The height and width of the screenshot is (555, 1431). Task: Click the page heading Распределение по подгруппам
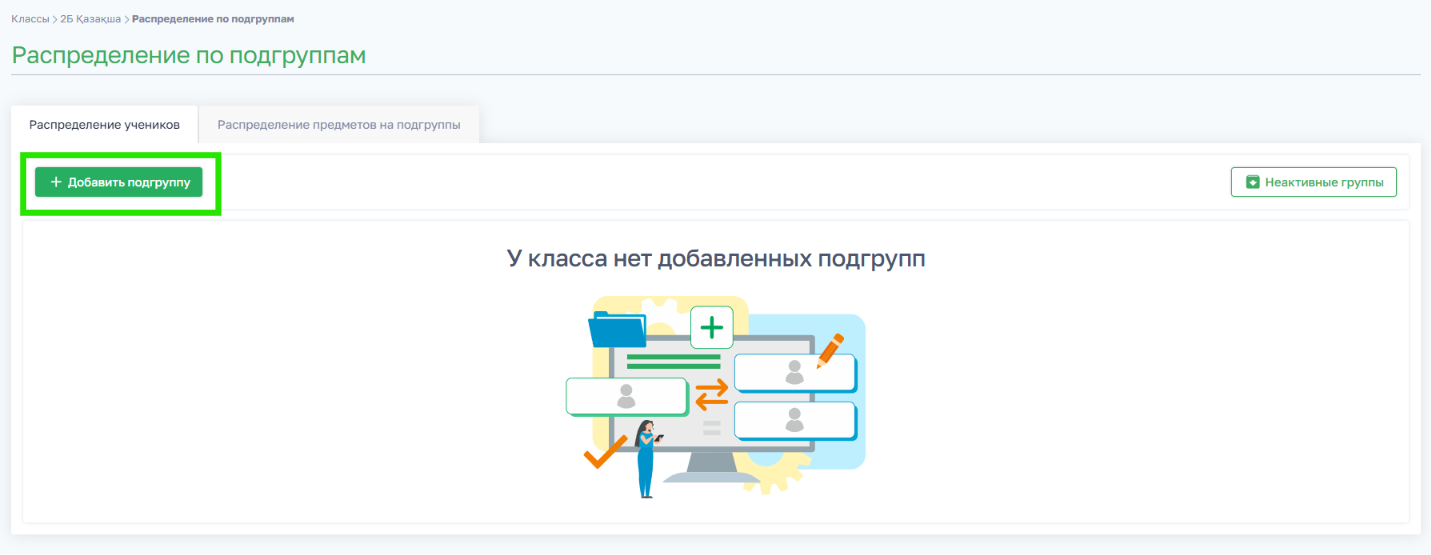(189, 55)
